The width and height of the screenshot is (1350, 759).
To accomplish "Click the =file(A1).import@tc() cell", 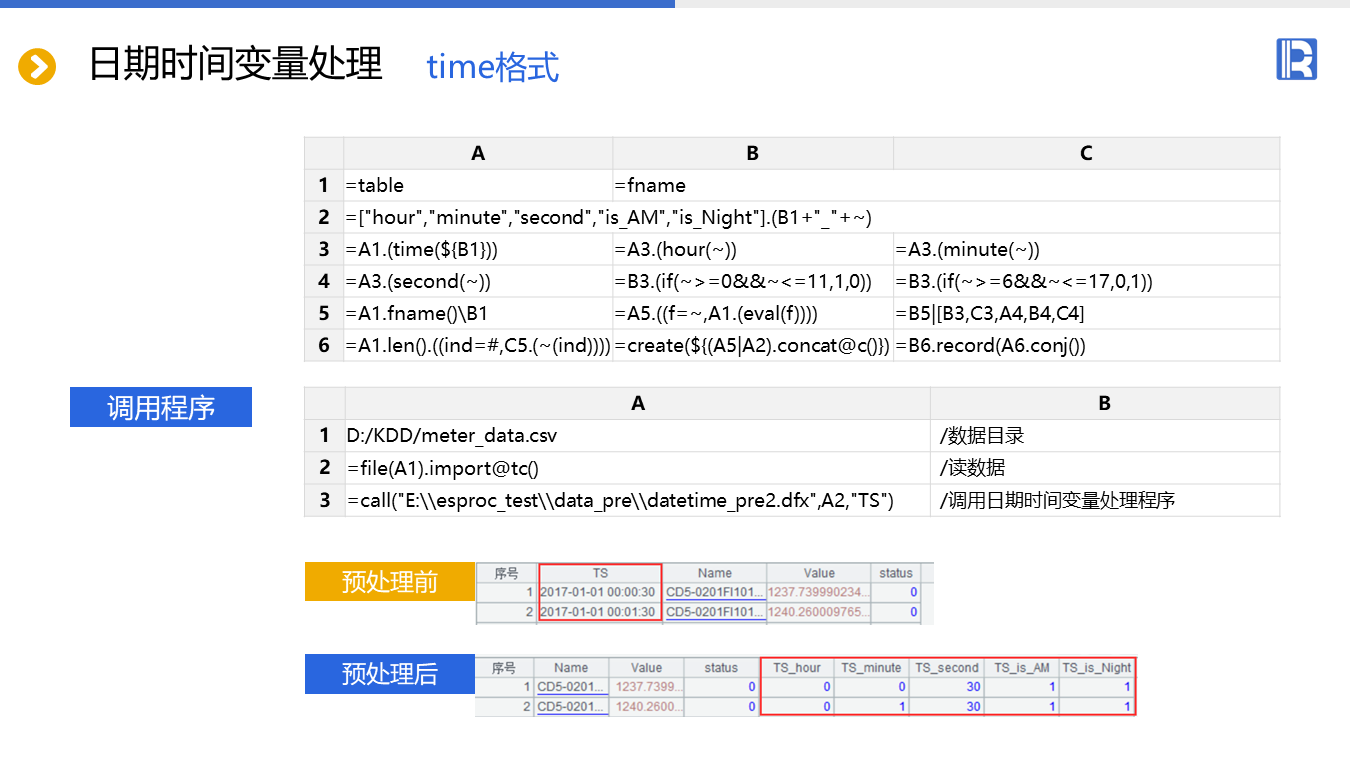I will point(638,468).
